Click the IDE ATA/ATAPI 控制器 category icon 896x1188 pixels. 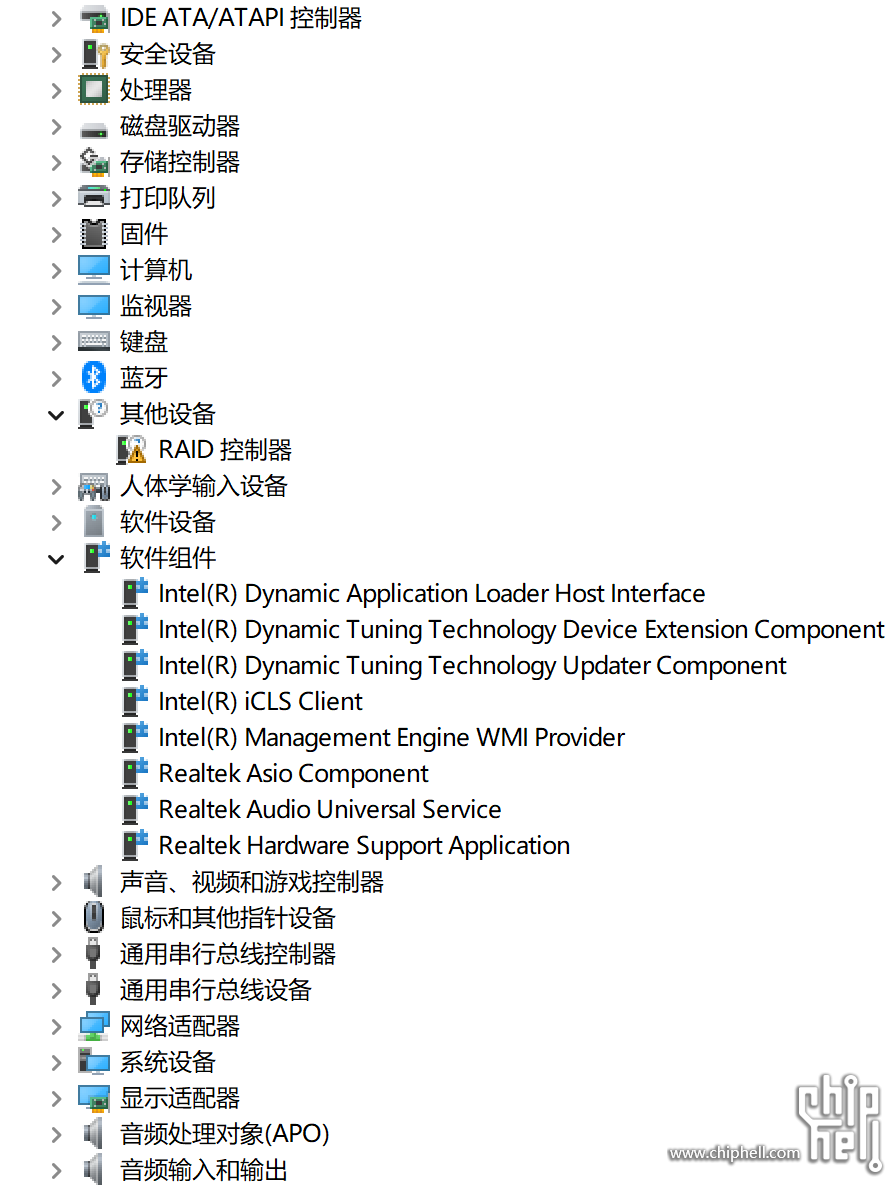point(94,18)
